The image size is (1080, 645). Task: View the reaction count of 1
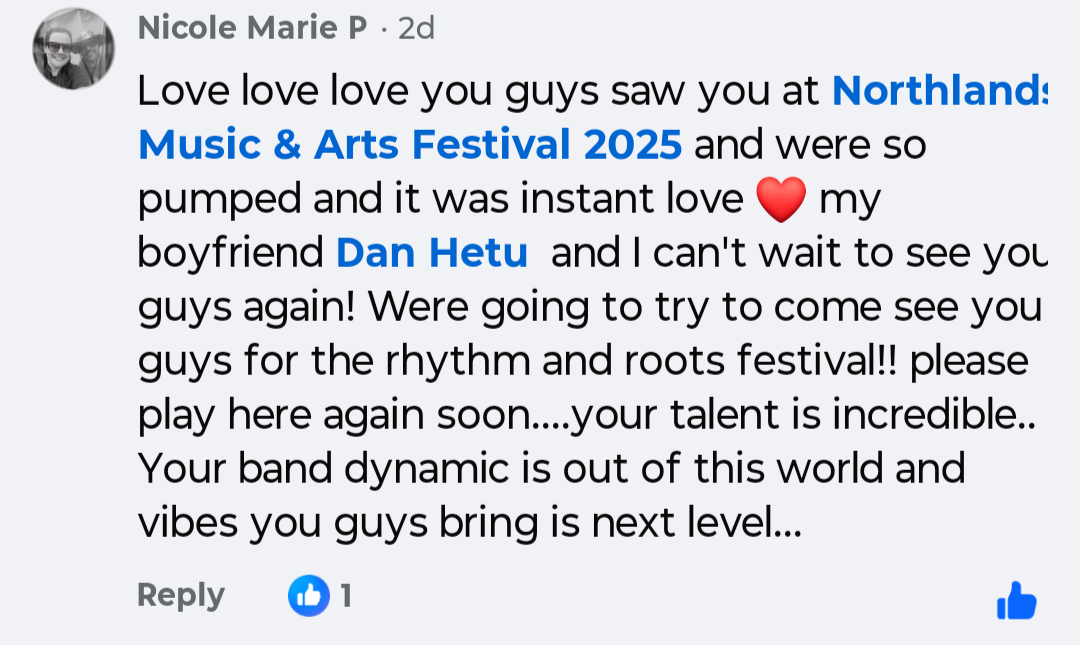346,597
